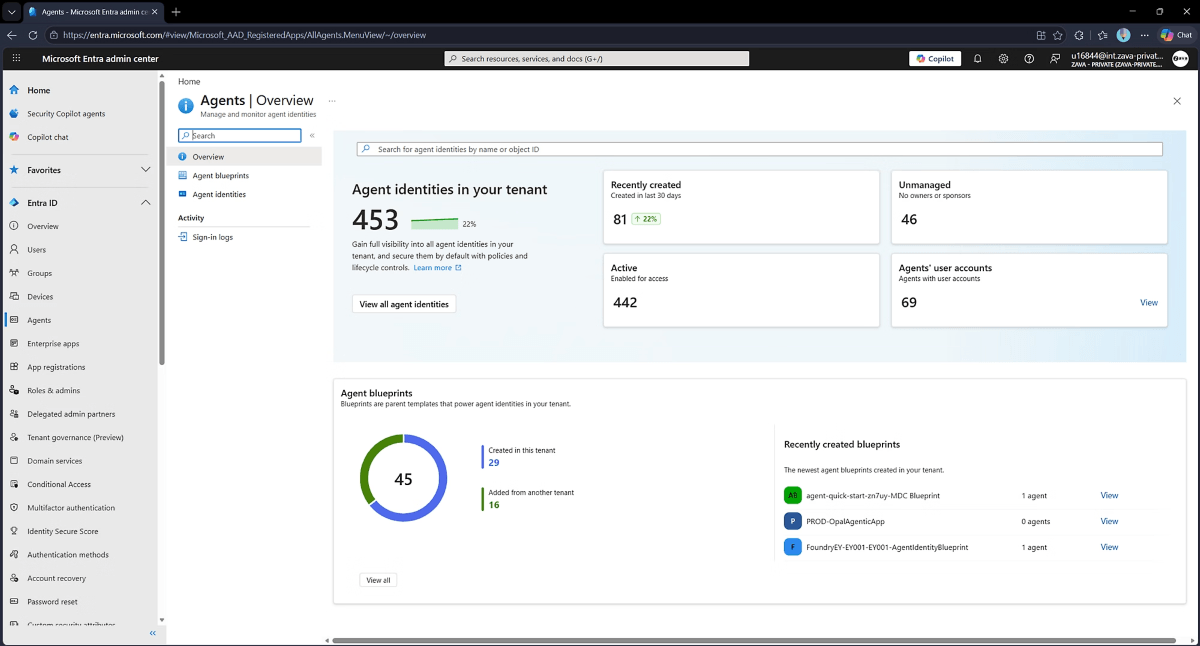Screen dimensions: 1200x646
Task: Click View all blueprints button
Action: [378, 580]
